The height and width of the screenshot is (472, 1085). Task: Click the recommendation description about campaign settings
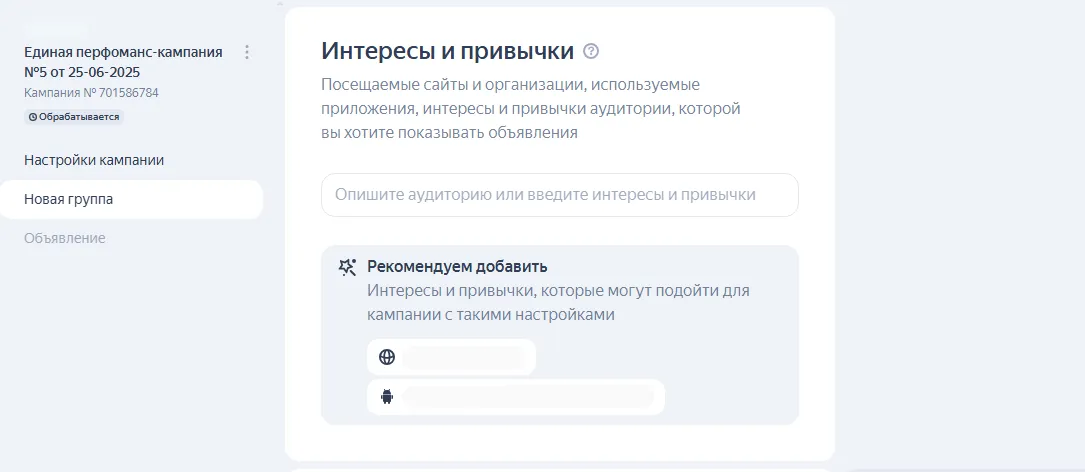[558, 302]
